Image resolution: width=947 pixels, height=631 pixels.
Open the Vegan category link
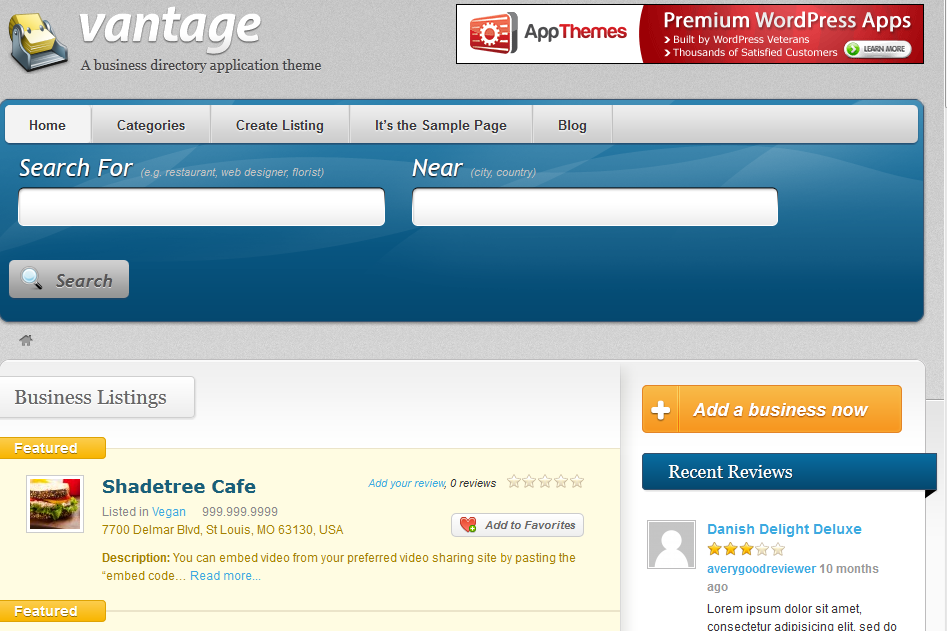click(x=169, y=511)
